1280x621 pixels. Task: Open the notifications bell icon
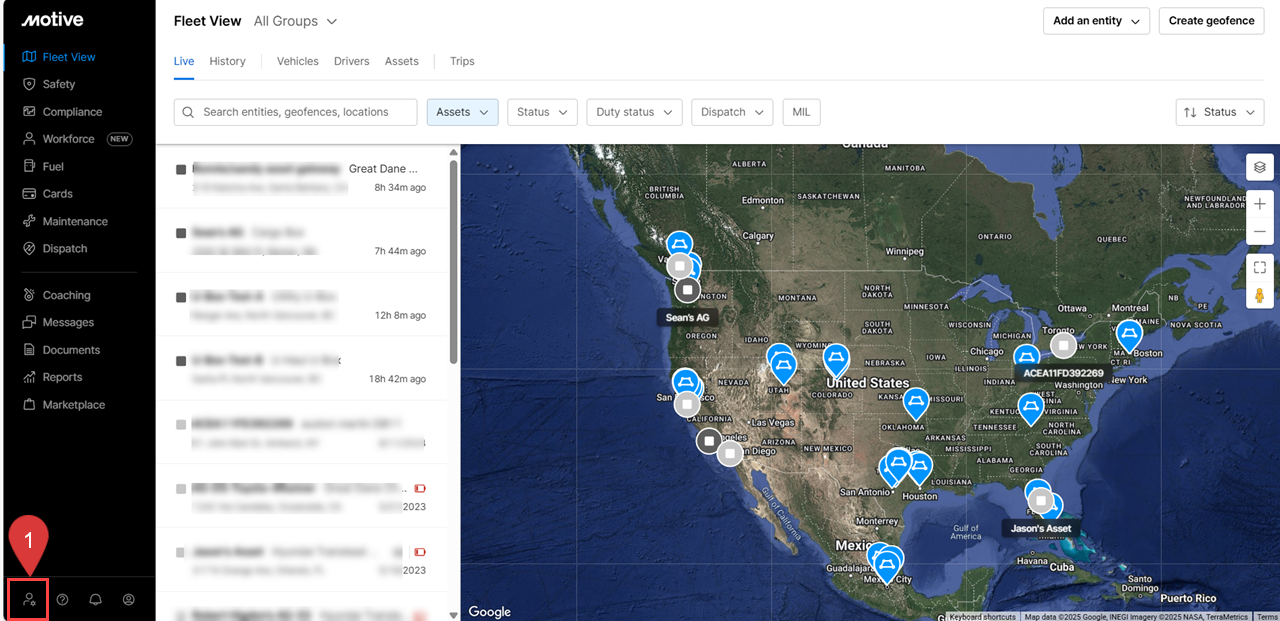[95, 599]
